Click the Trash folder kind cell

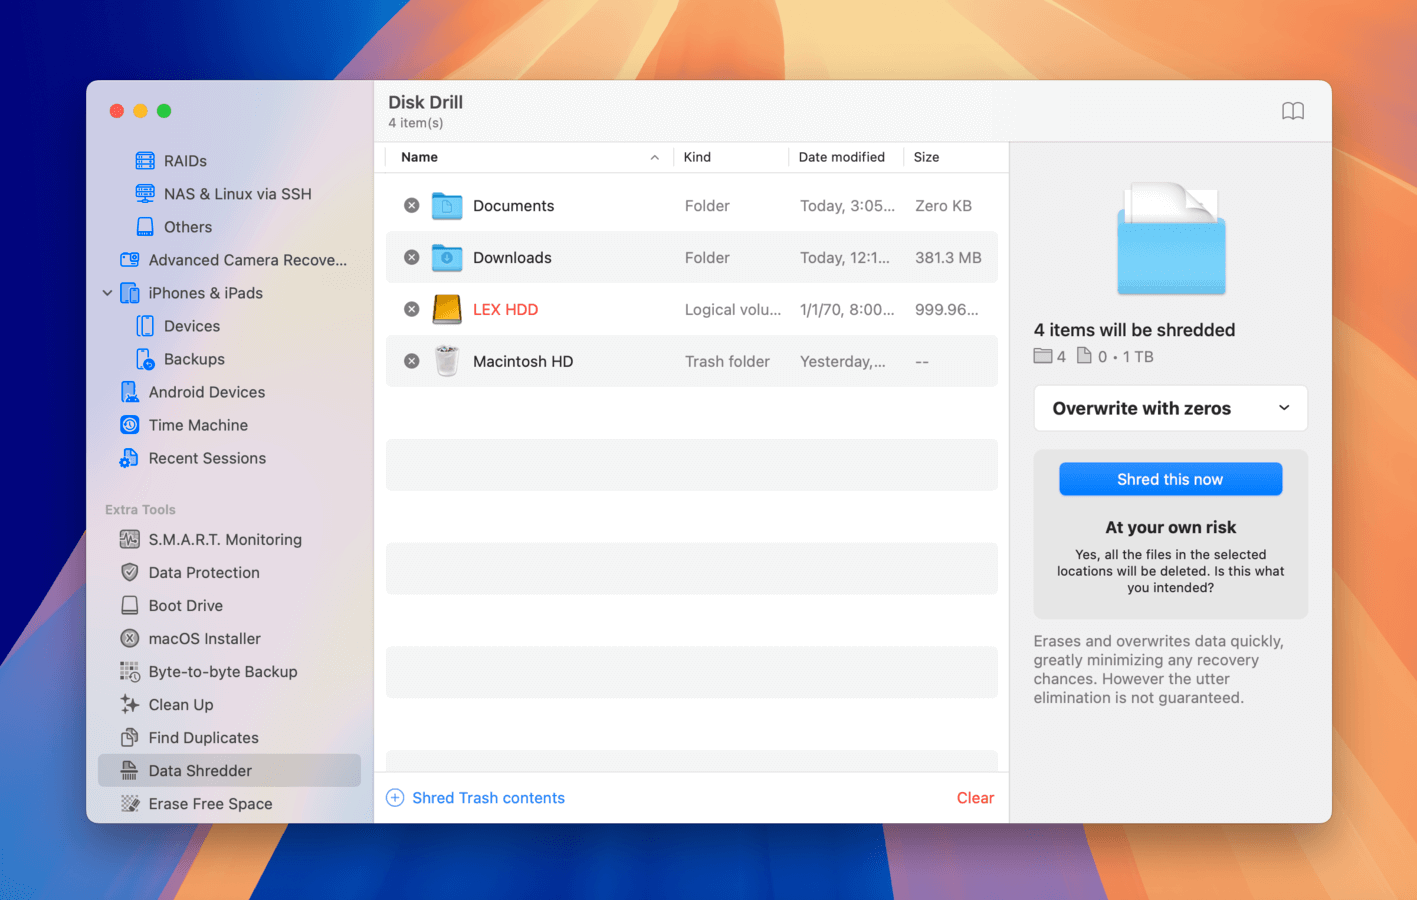[x=727, y=361]
